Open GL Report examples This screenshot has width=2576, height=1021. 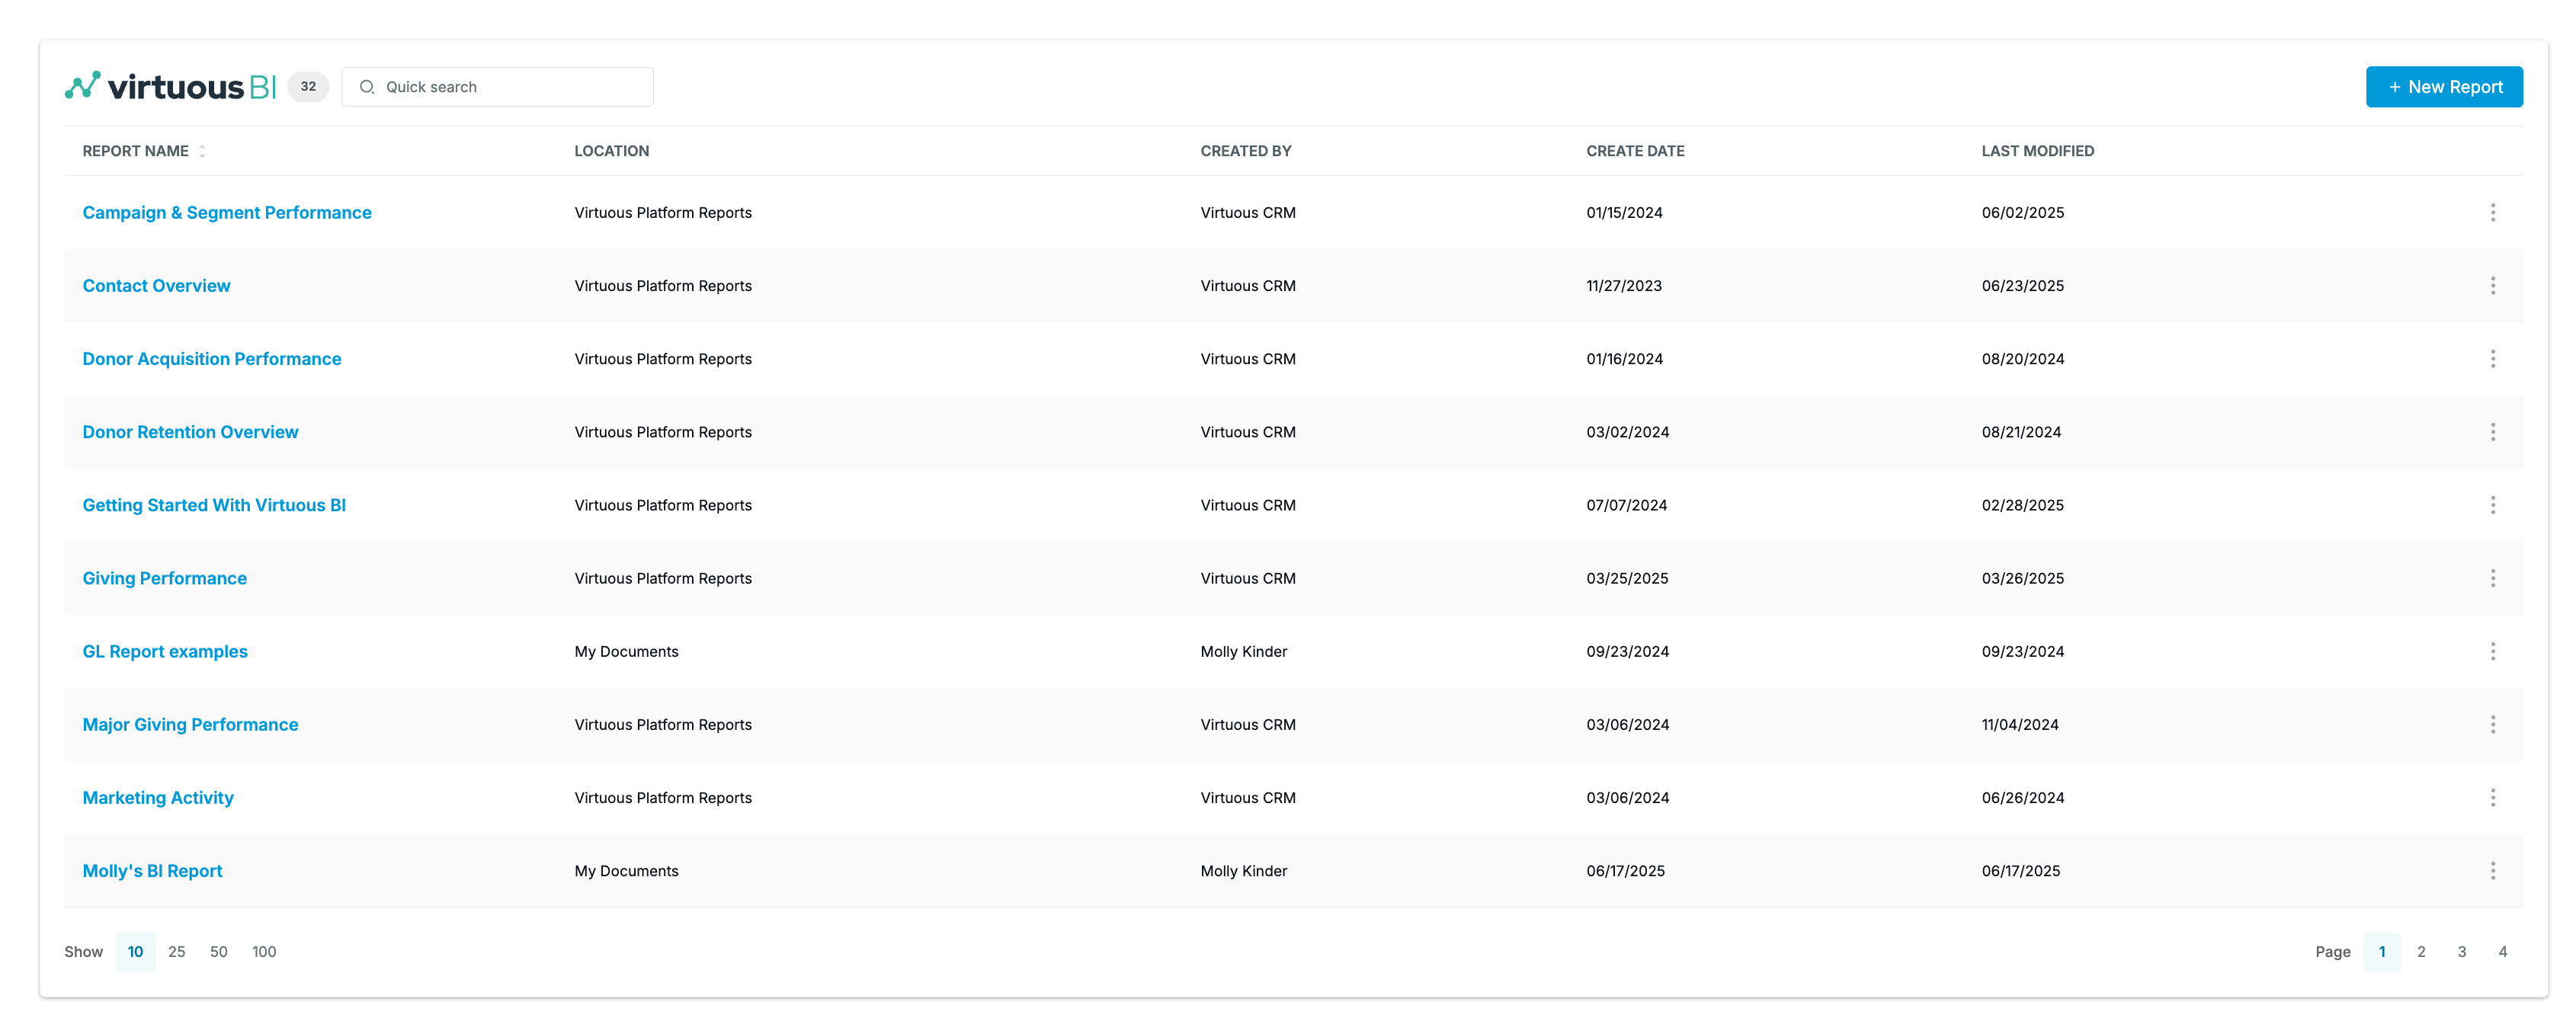(x=165, y=651)
